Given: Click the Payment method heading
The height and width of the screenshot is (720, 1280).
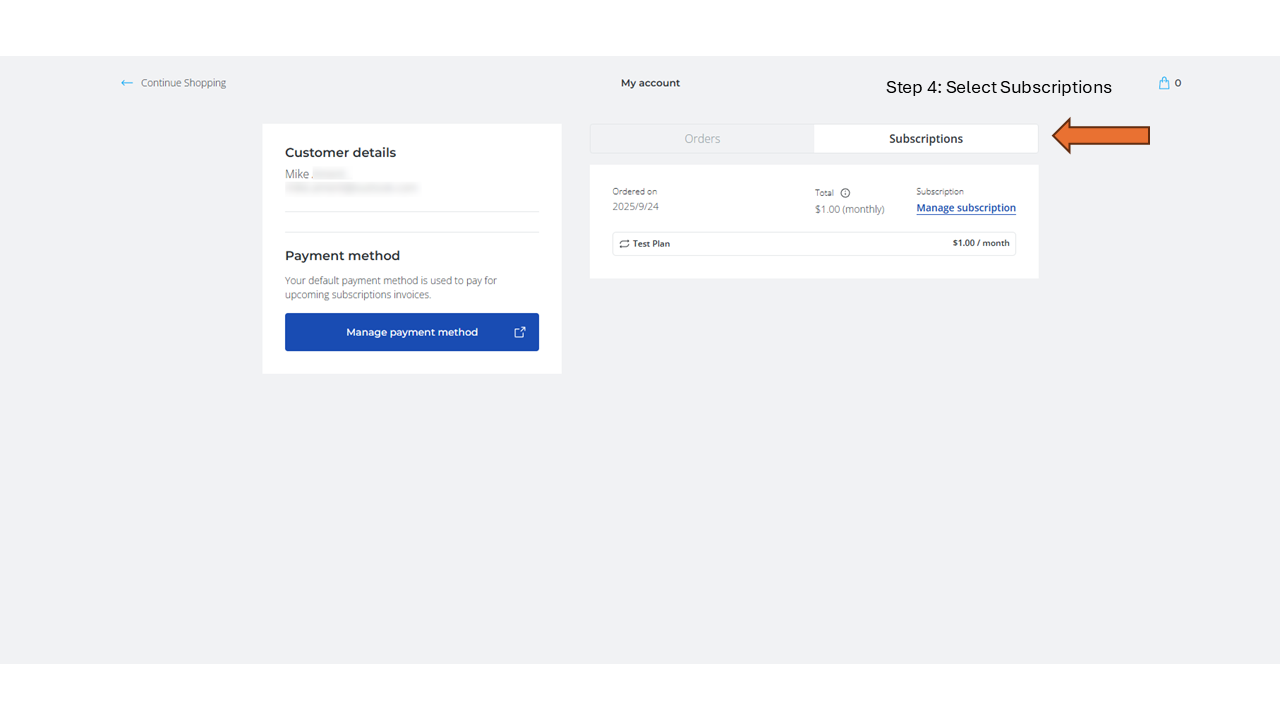Looking at the screenshot, I should 342,256.
